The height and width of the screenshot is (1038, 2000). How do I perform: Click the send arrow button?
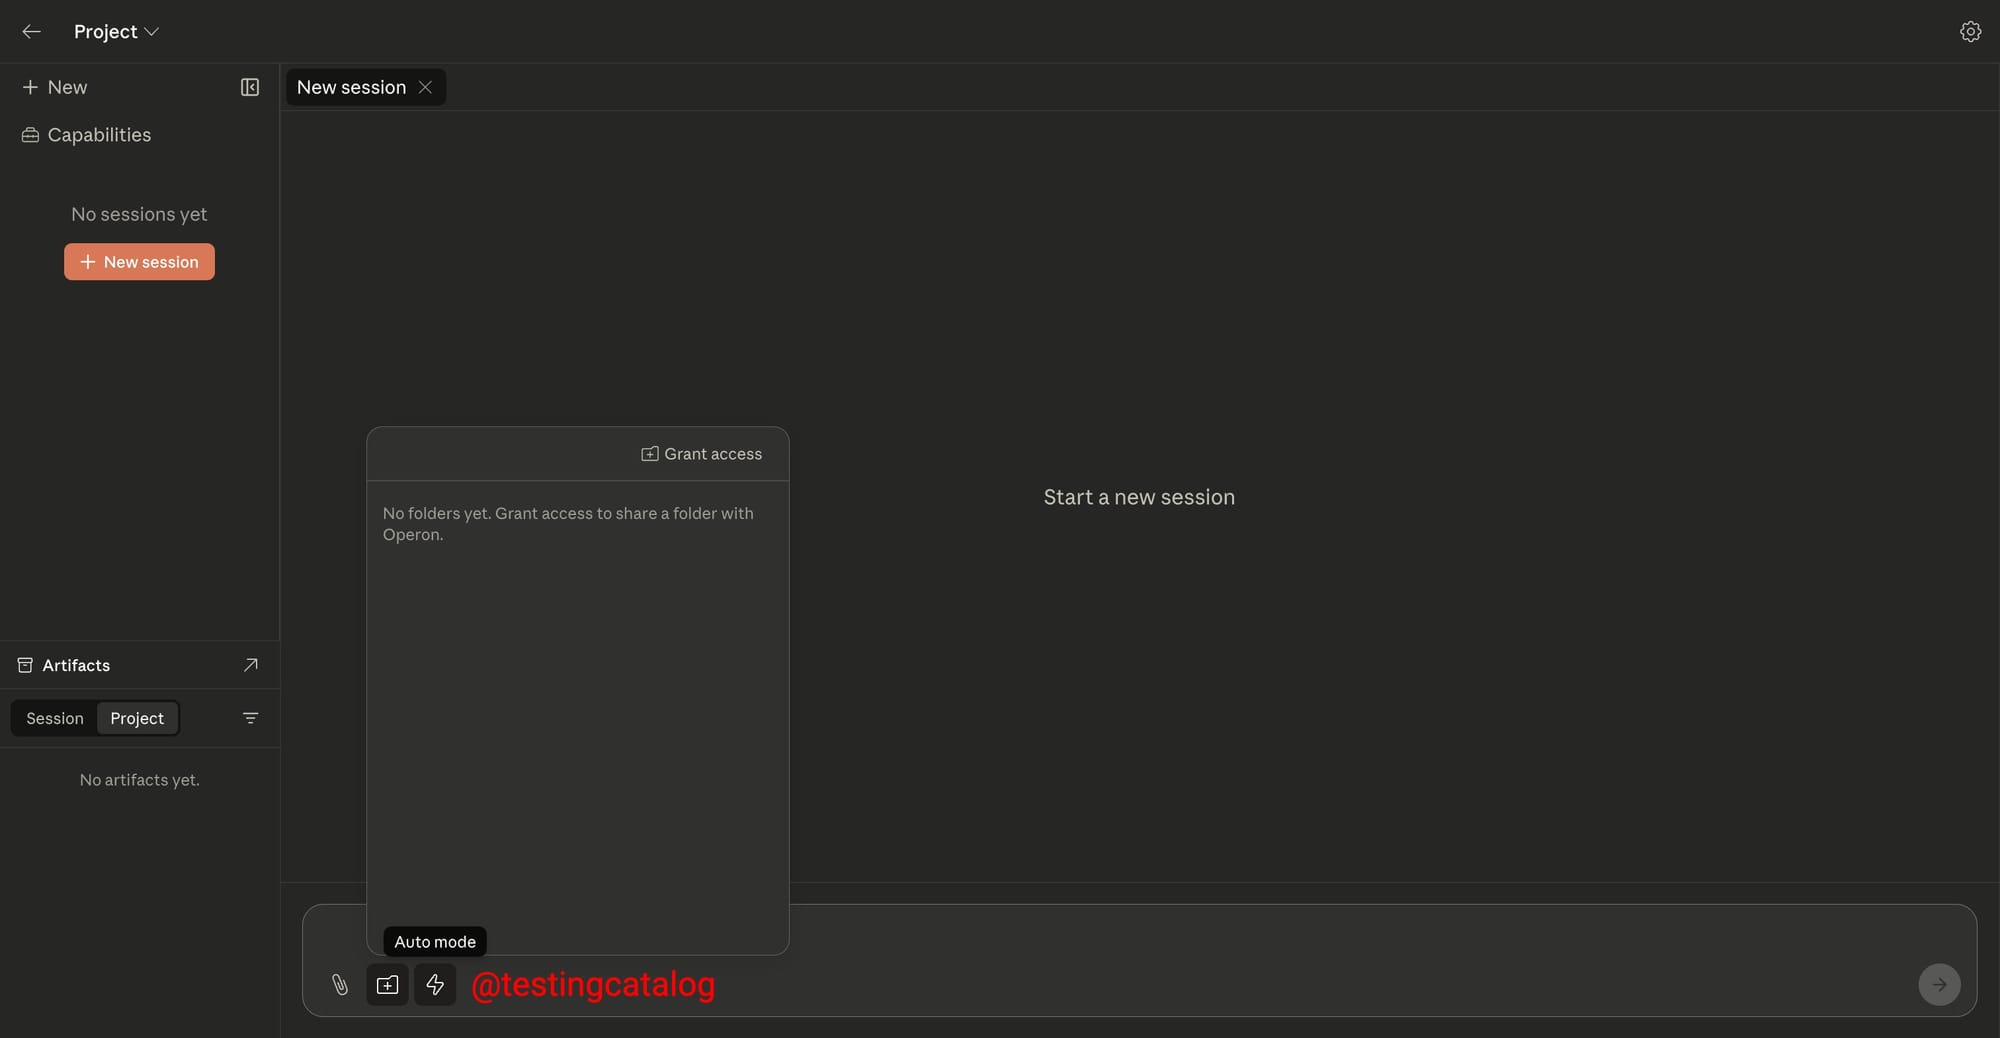(1938, 985)
